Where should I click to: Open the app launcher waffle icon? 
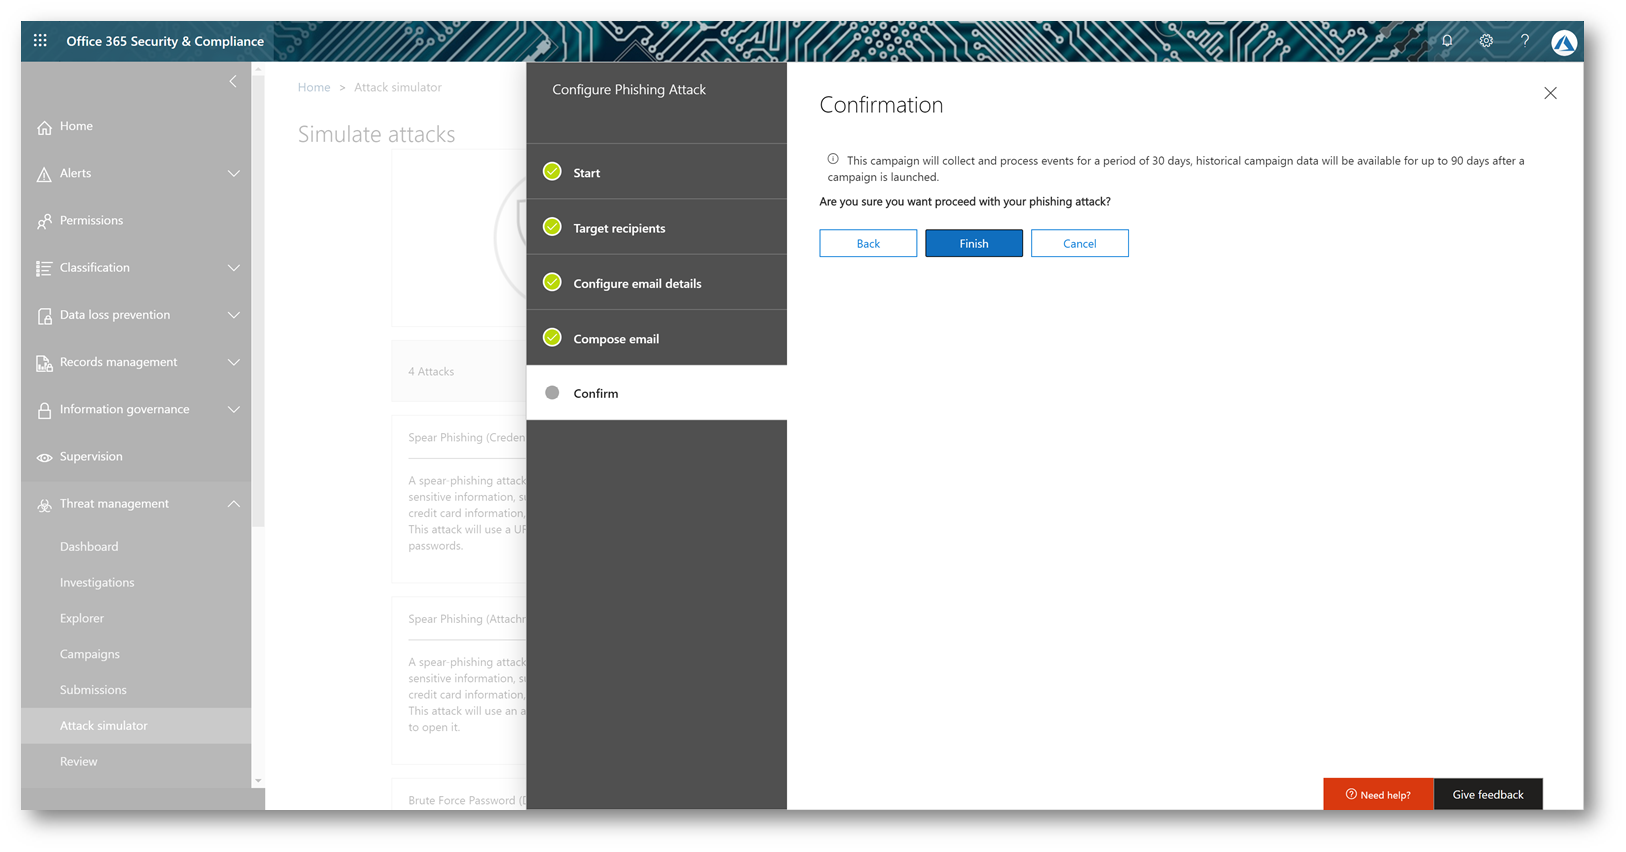[40, 41]
